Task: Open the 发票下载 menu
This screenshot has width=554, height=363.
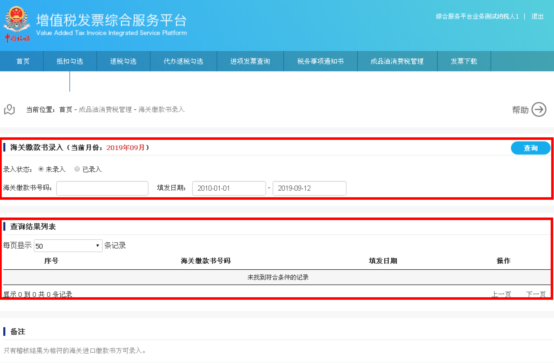Action: 464,62
